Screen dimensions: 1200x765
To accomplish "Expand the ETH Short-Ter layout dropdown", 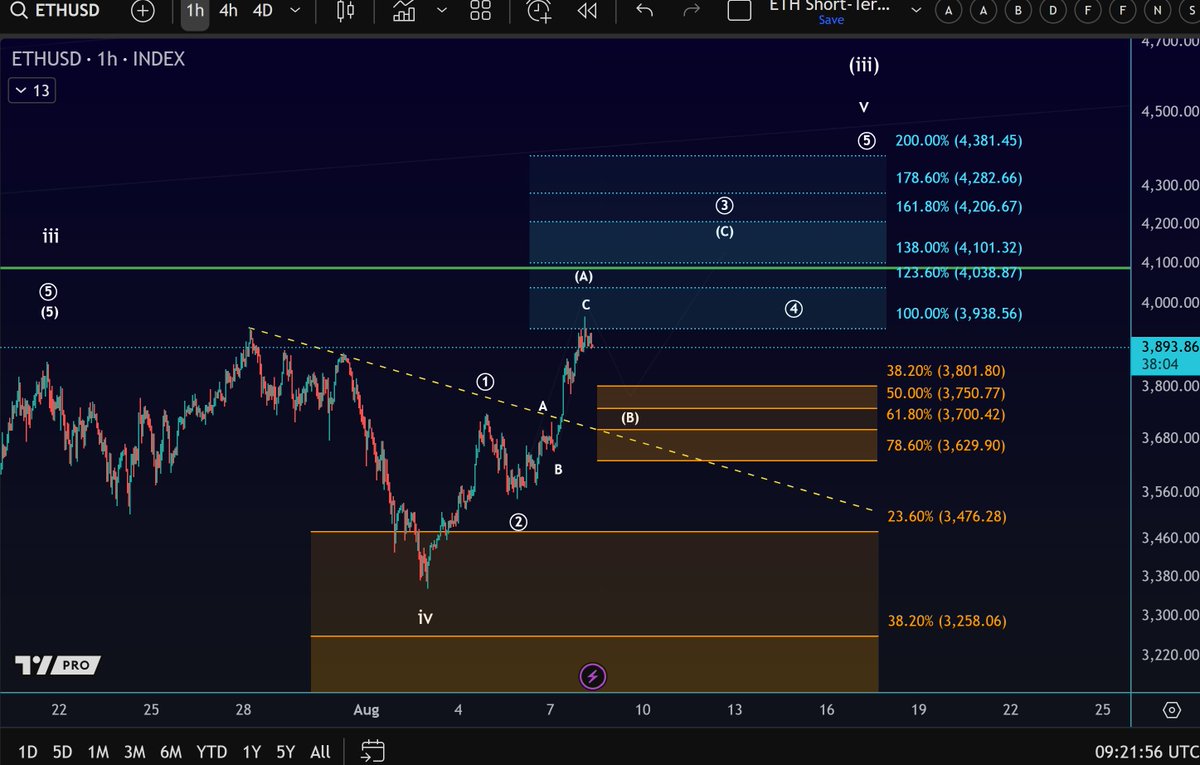I will [x=914, y=11].
